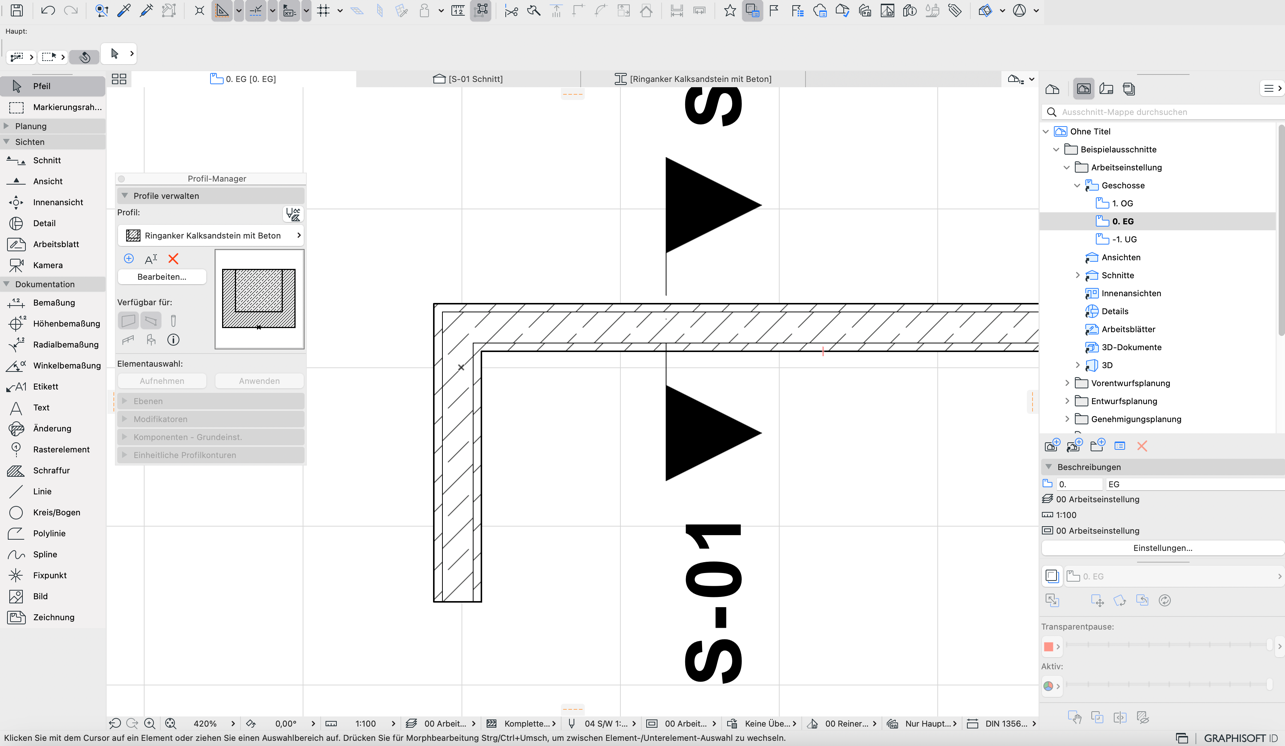Toggle column availability for profile
Image resolution: width=1285 pixels, height=746 pixels.
click(x=173, y=321)
